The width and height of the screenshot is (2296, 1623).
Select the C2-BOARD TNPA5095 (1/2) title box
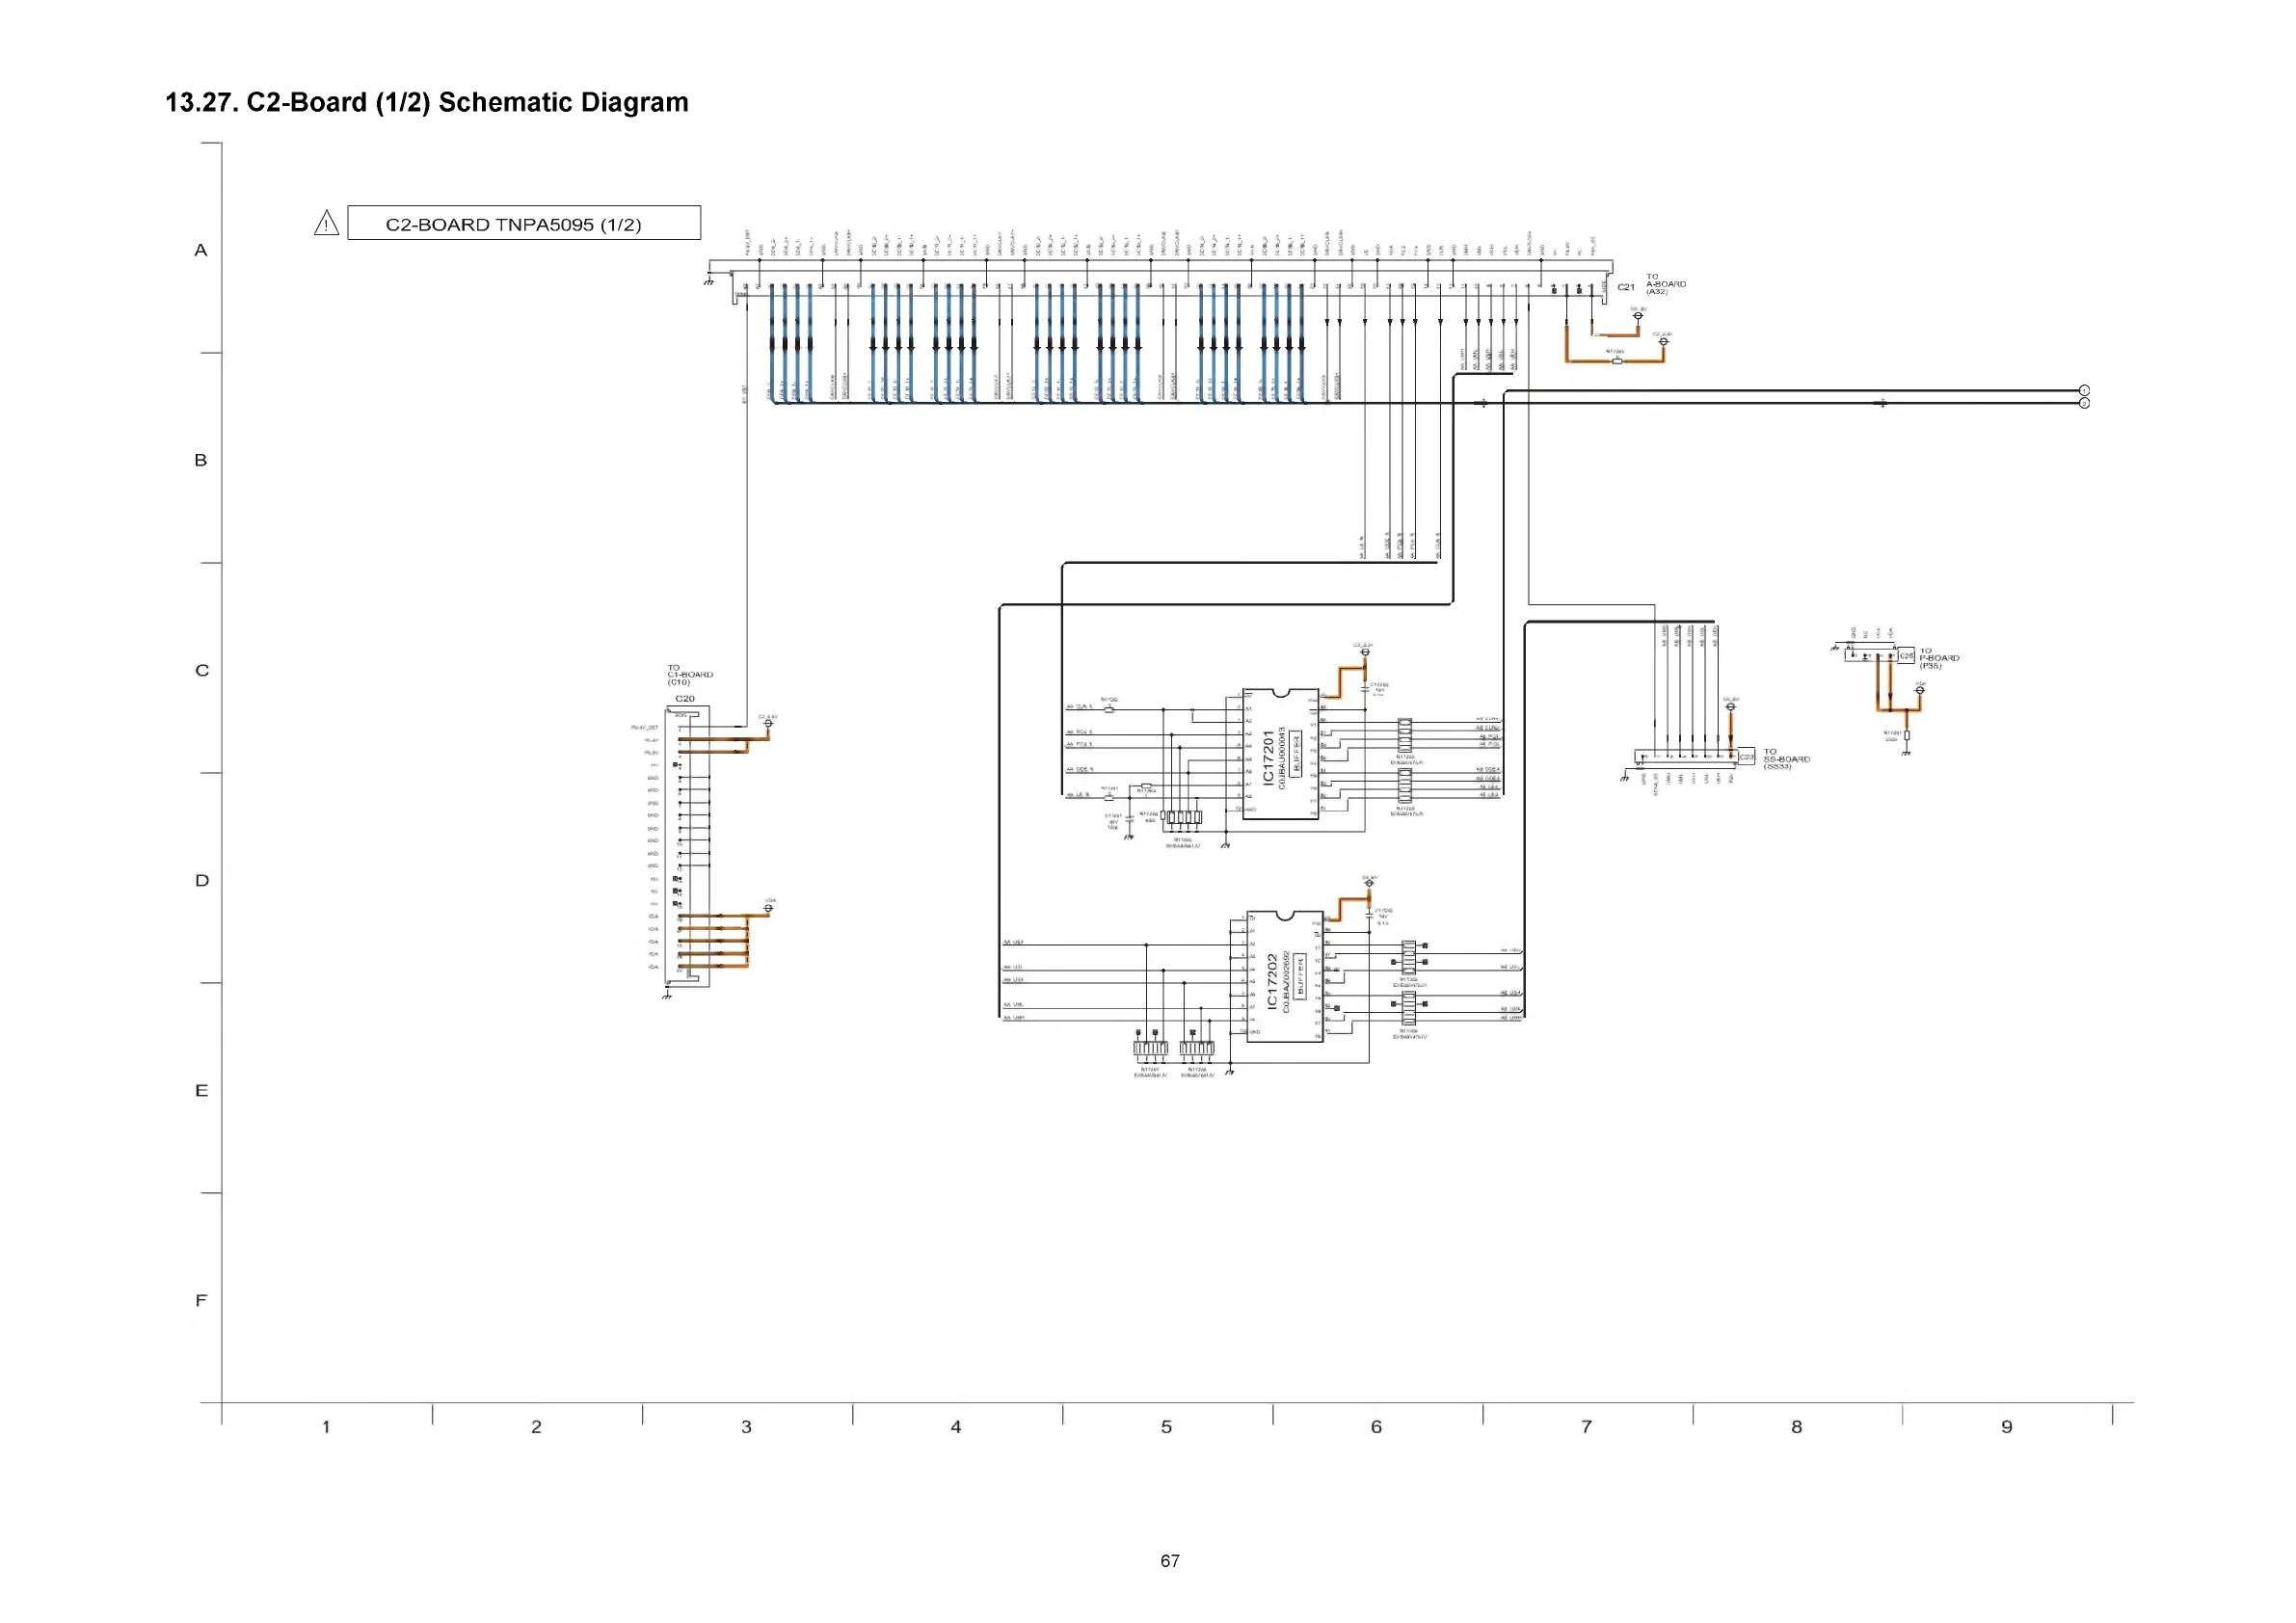pyautogui.click(x=523, y=223)
